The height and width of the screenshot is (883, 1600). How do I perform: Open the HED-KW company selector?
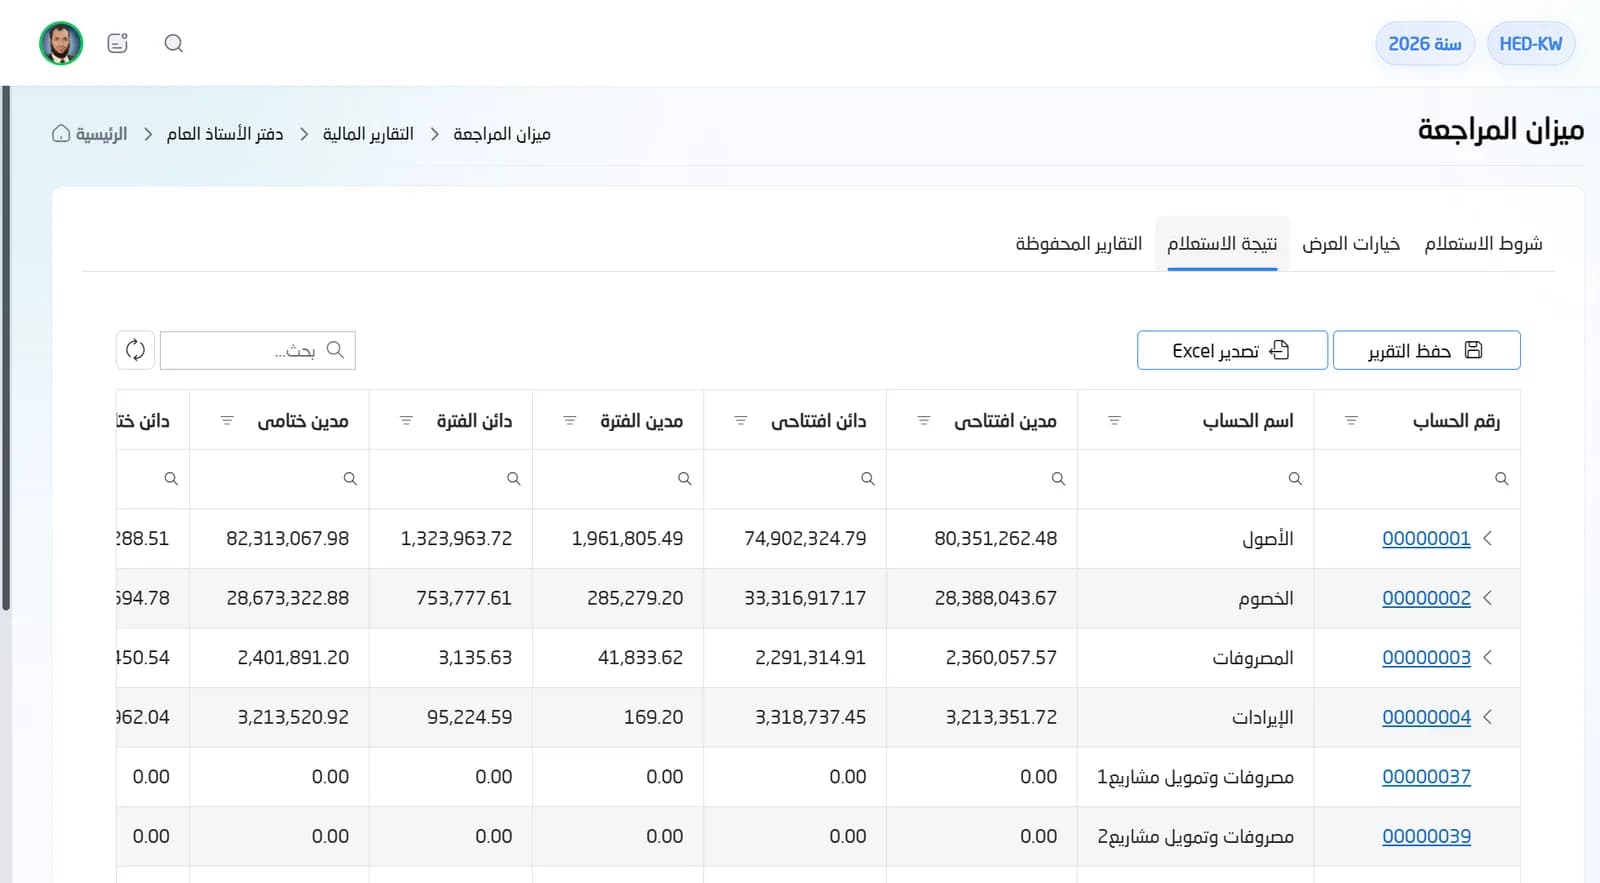coord(1531,44)
